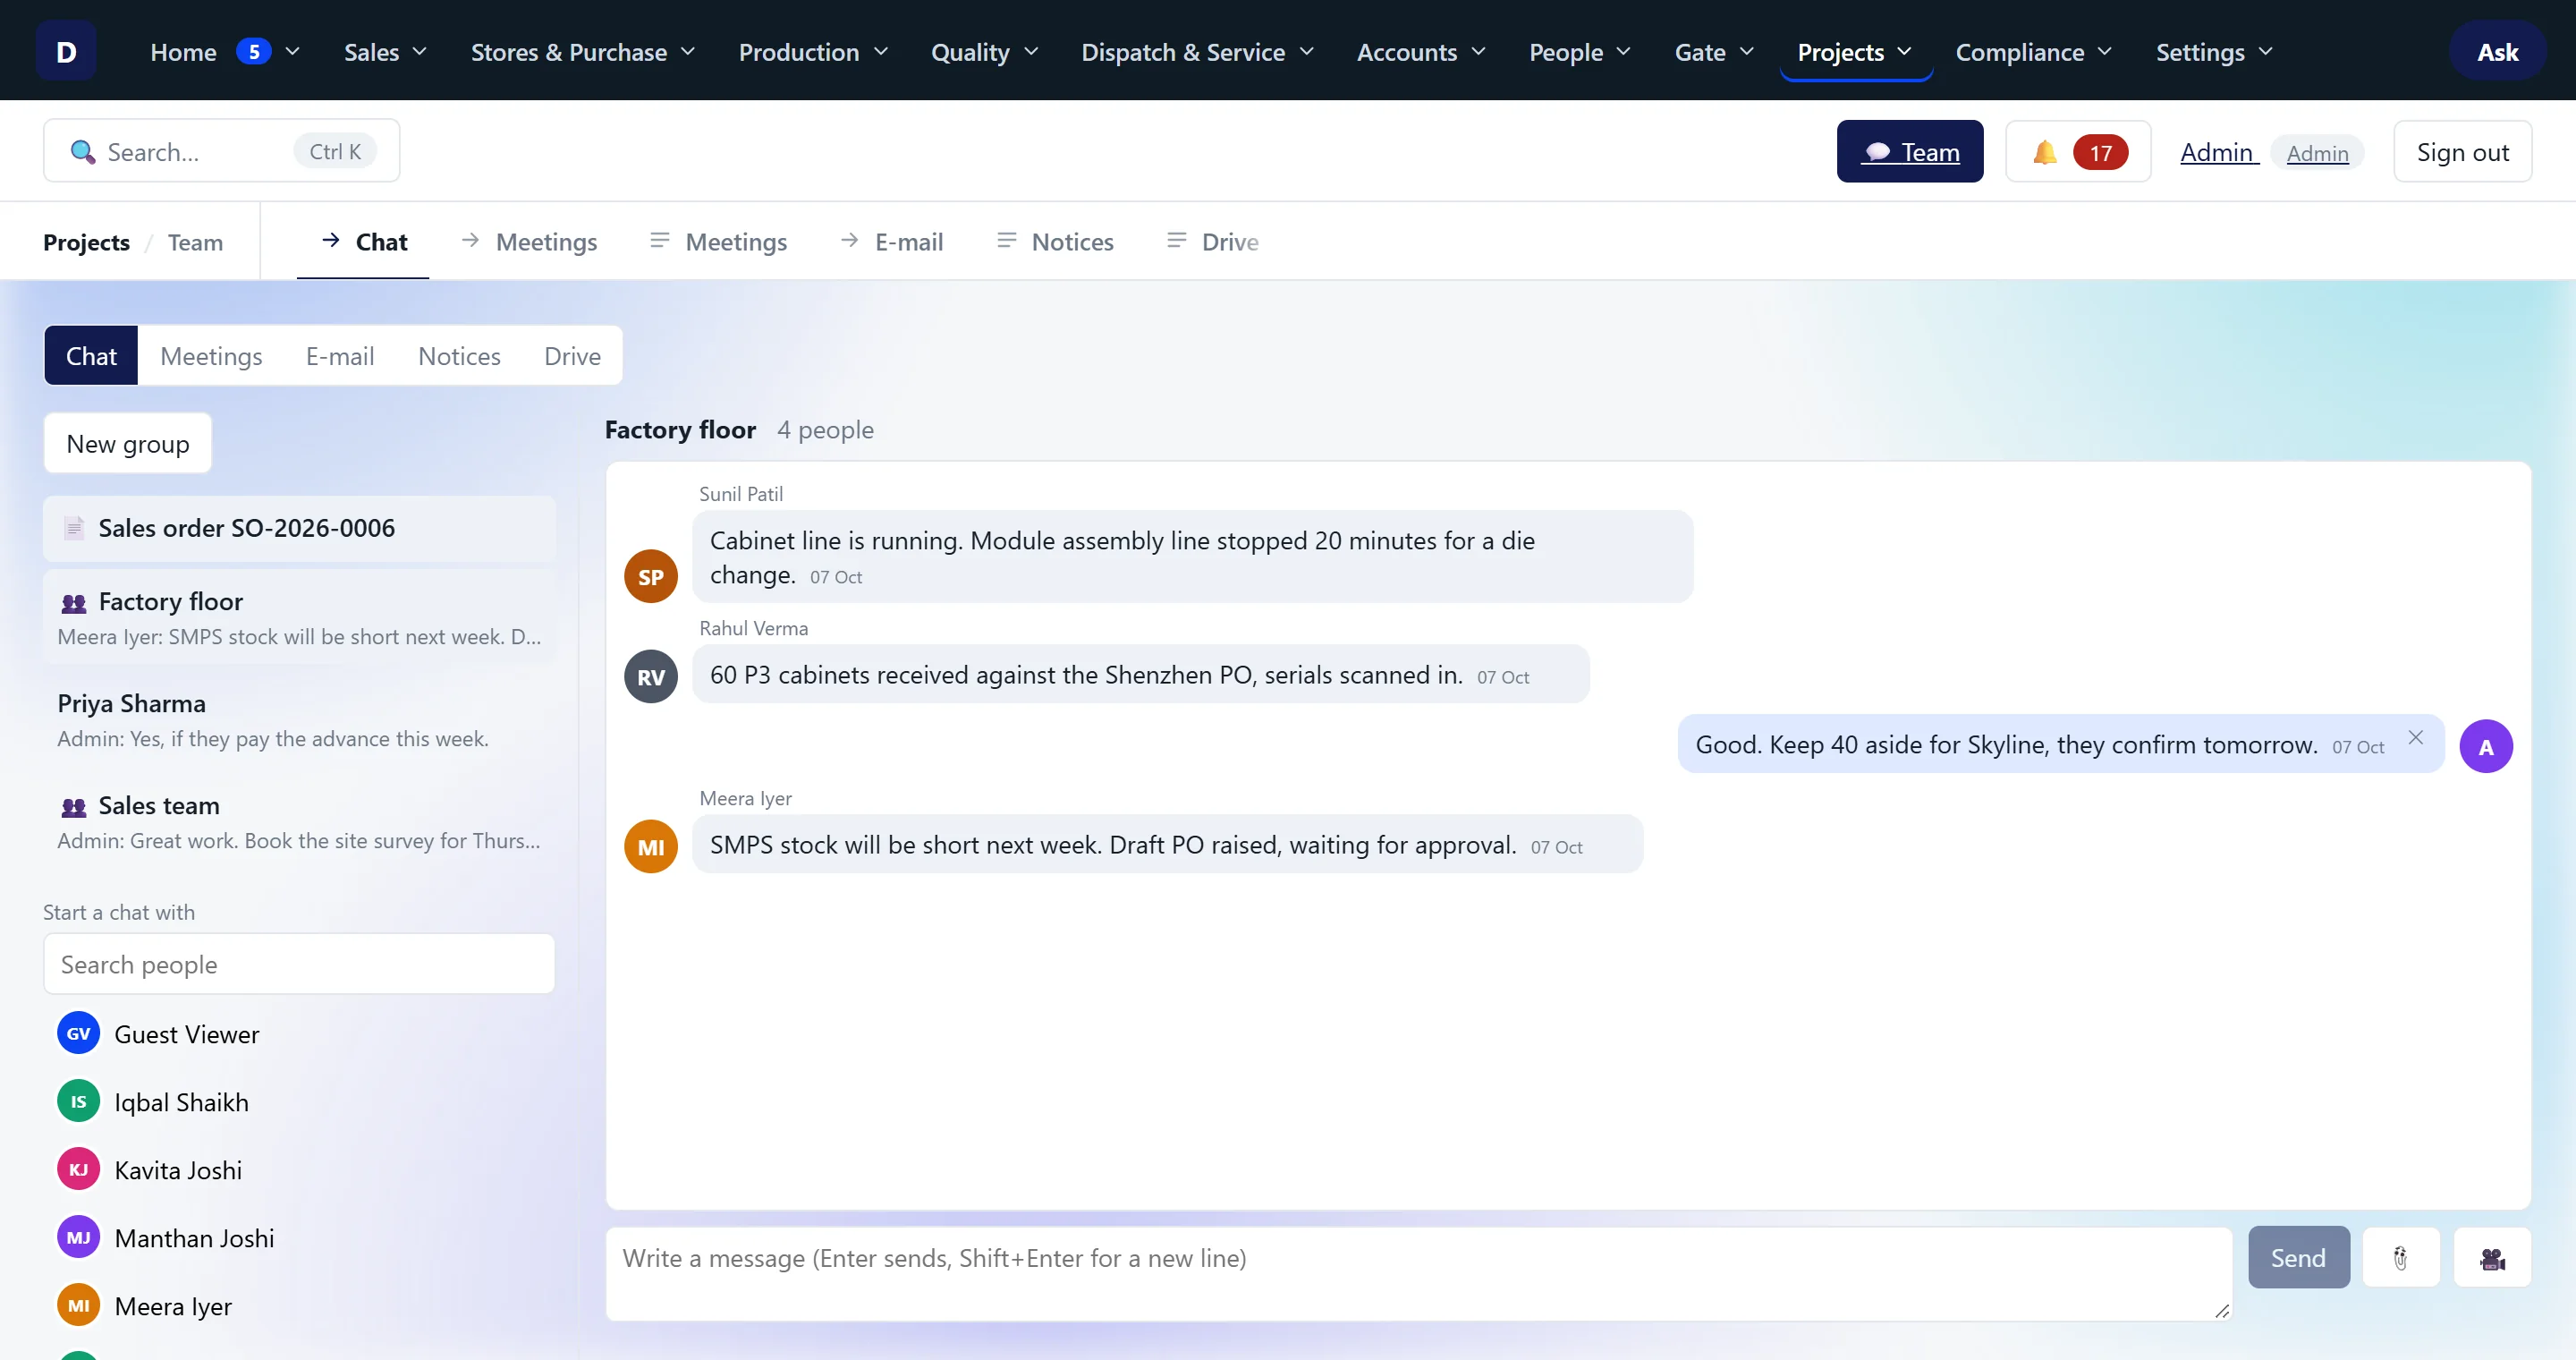Click Sign out

[2462, 152]
